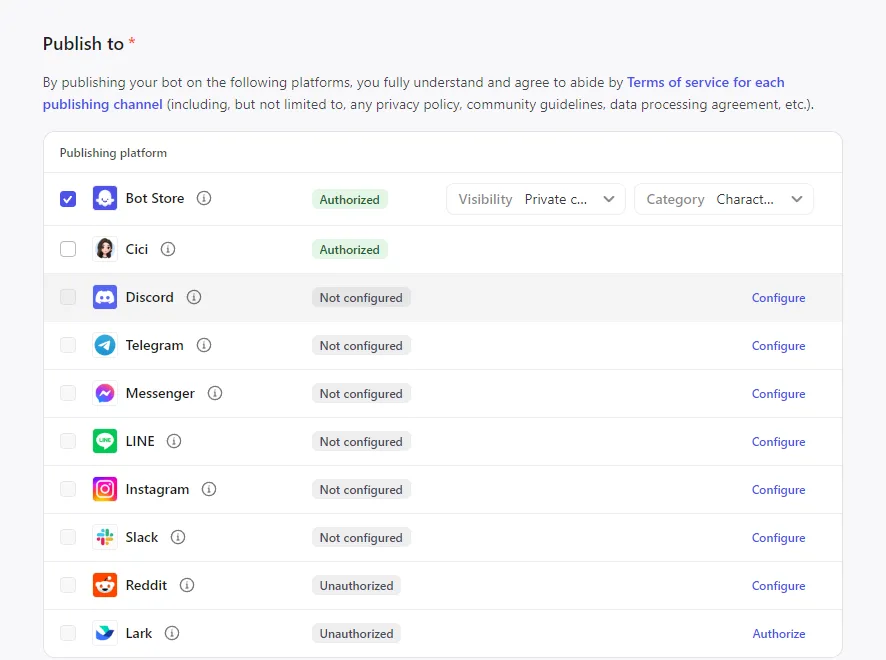The image size is (886, 660).
Task: Check the Lark checkbox
Action: pos(68,633)
